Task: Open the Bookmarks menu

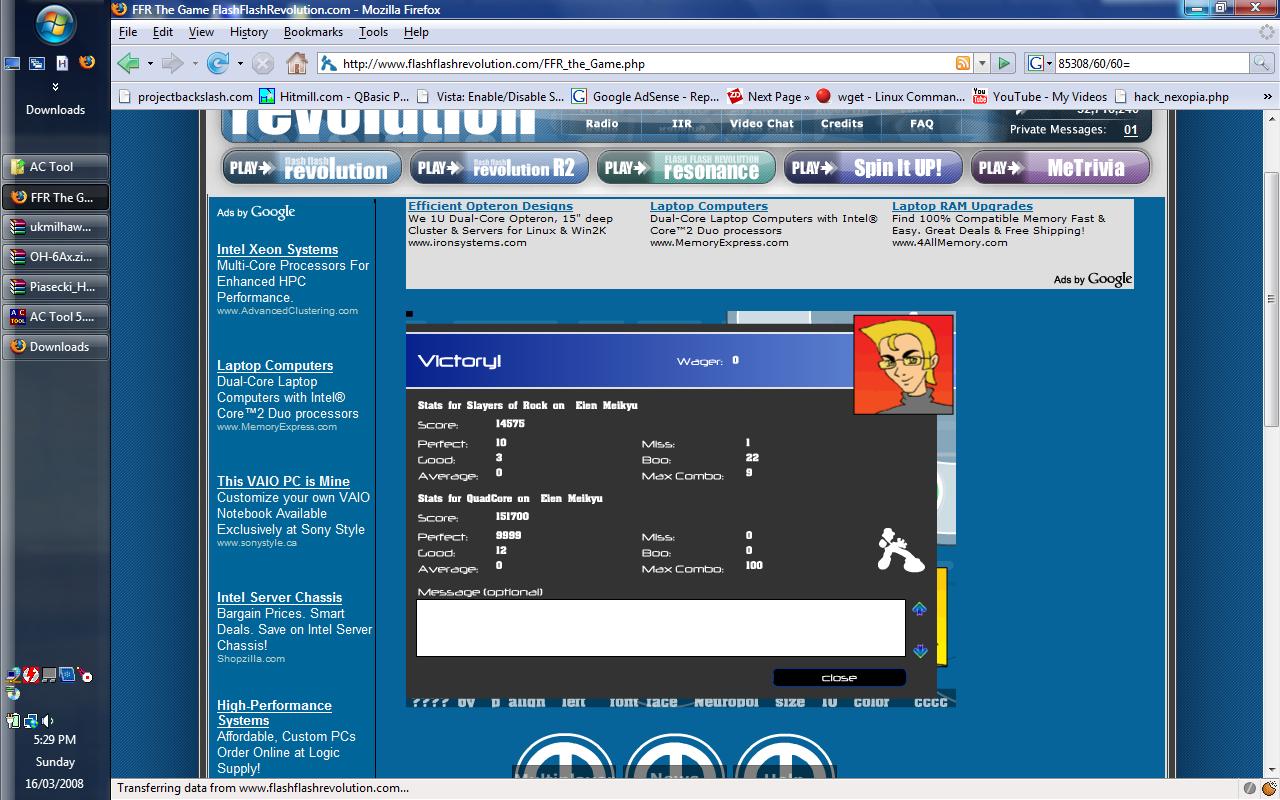Action: coord(313,32)
